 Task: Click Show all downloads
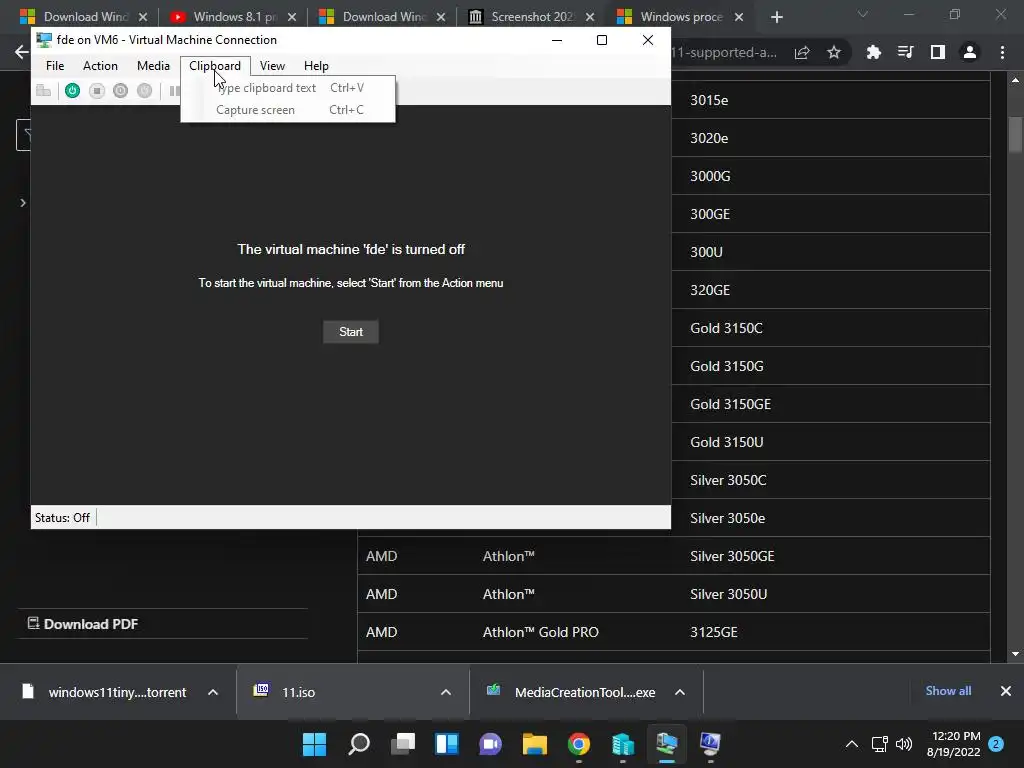948,691
